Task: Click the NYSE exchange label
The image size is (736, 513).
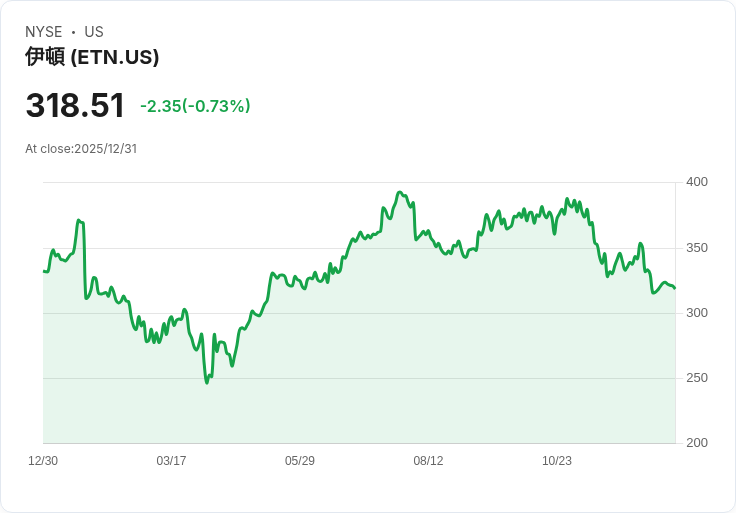Action: [x=44, y=32]
